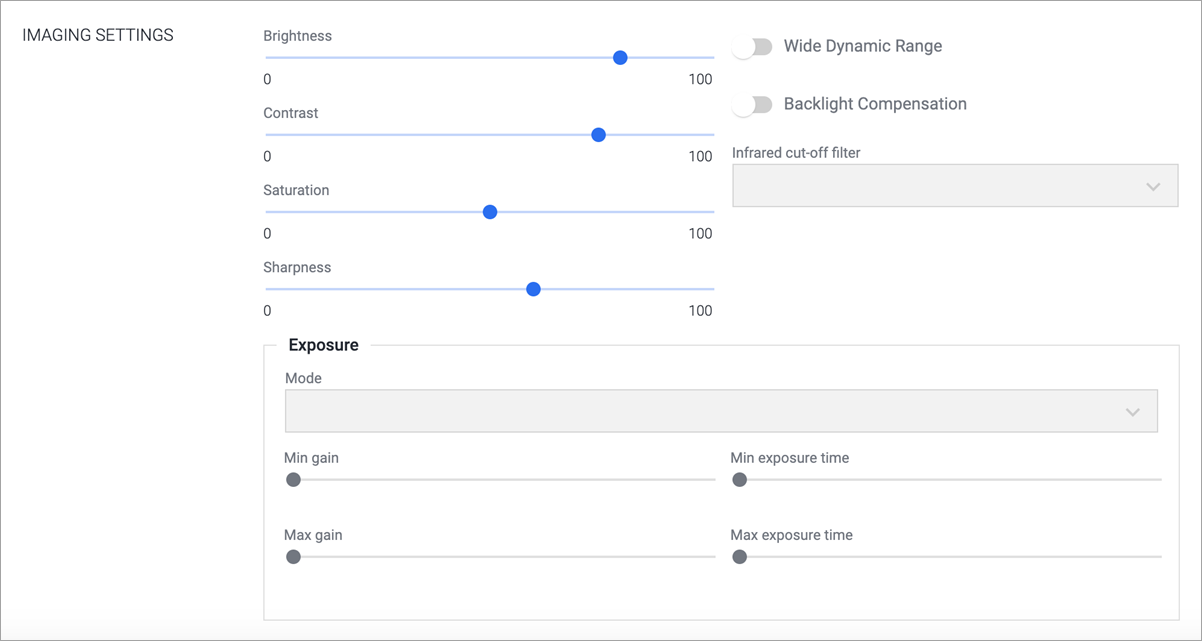Screen dimensions: 1202x641
Task: Open the Infrared cut-off filter dropdown
Action: (954, 185)
